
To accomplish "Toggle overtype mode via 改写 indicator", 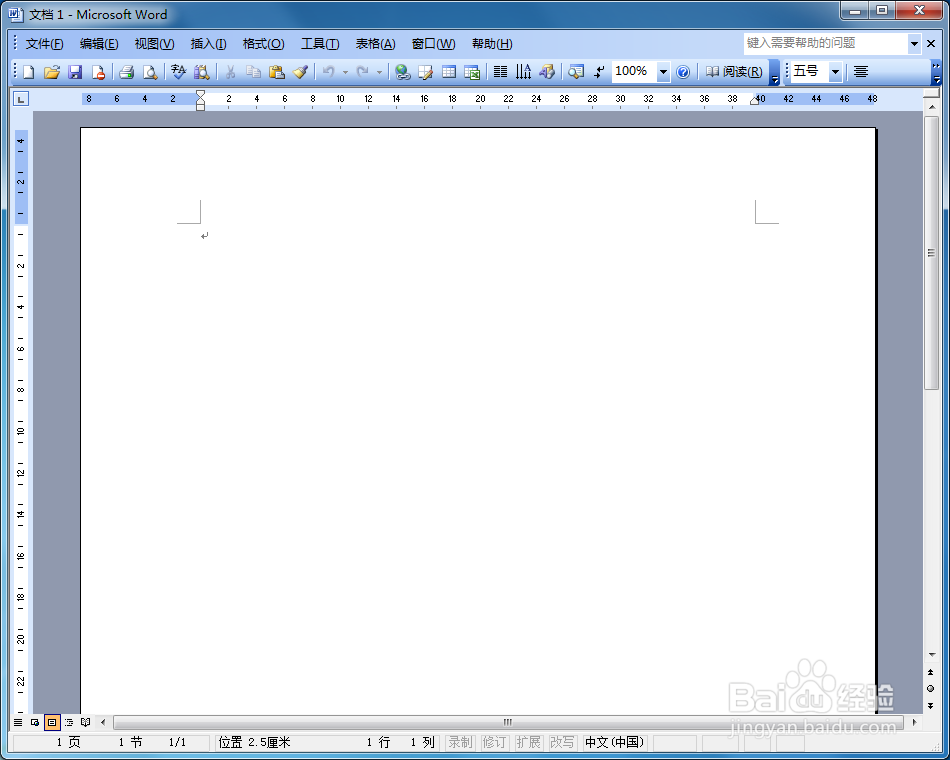I will pos(562,743).
